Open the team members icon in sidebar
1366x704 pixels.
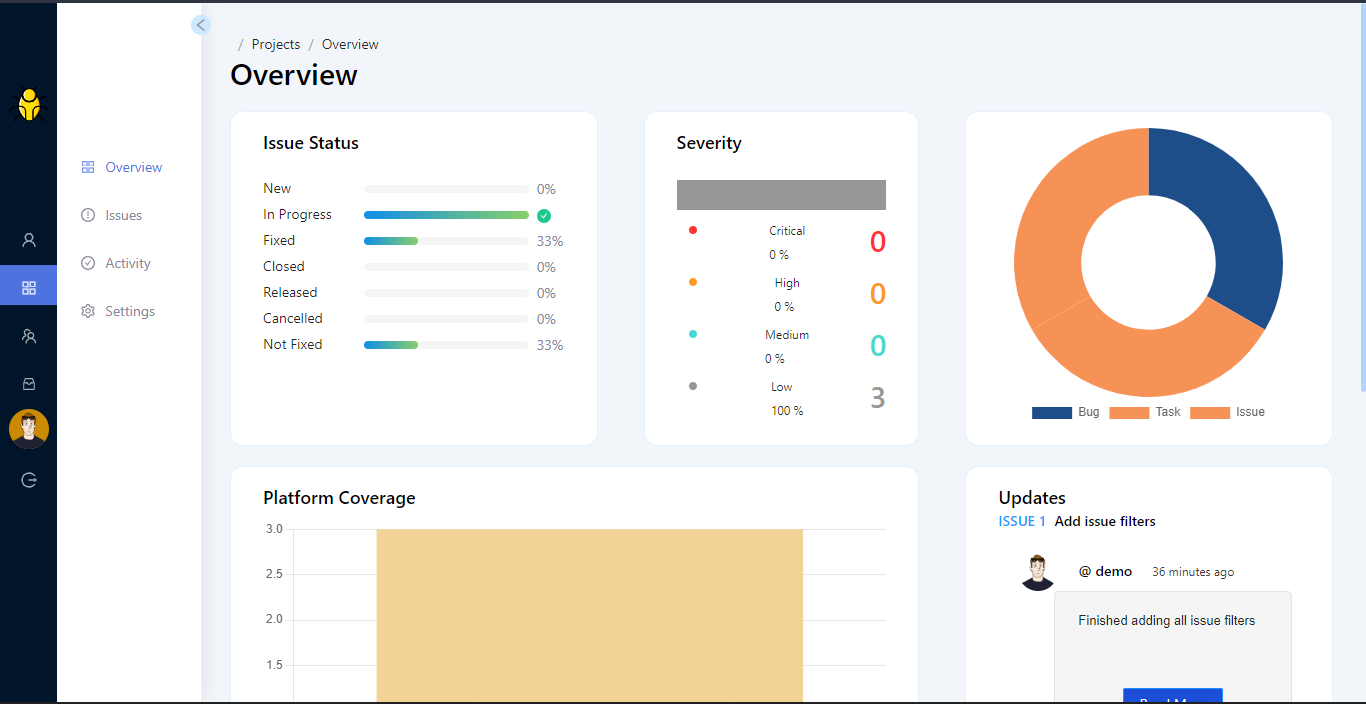pos(28,335)
